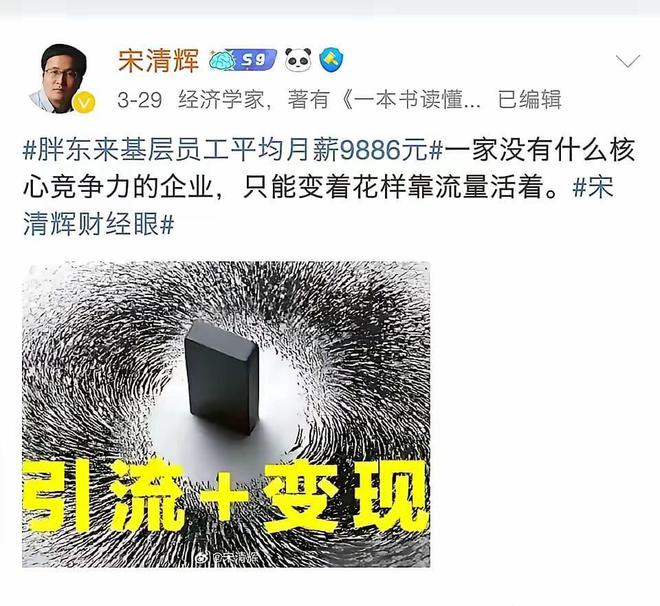View the 已编辑 edit history
Viewport: 660px width, 606px height.
click(530, 100)
